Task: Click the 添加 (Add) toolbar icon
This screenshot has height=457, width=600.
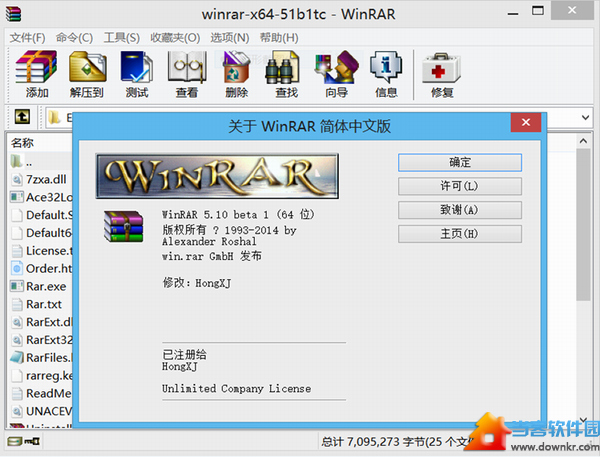Action: (x=36, y=67)
